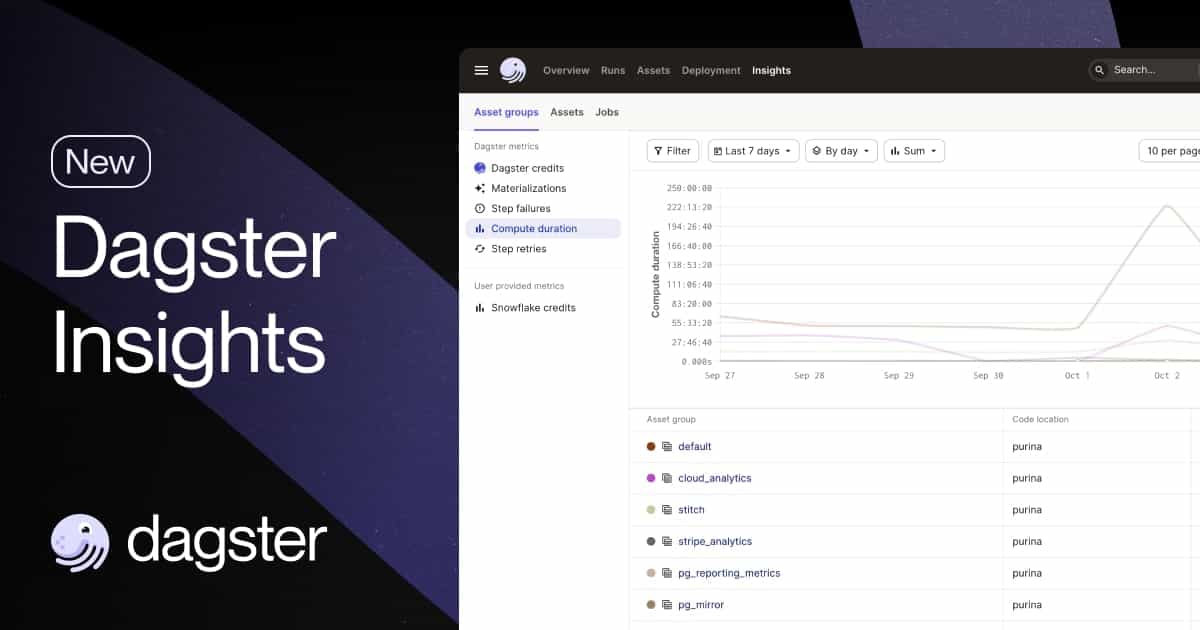
Task: Click the default group brown color dot
Action: pos(651,447)
